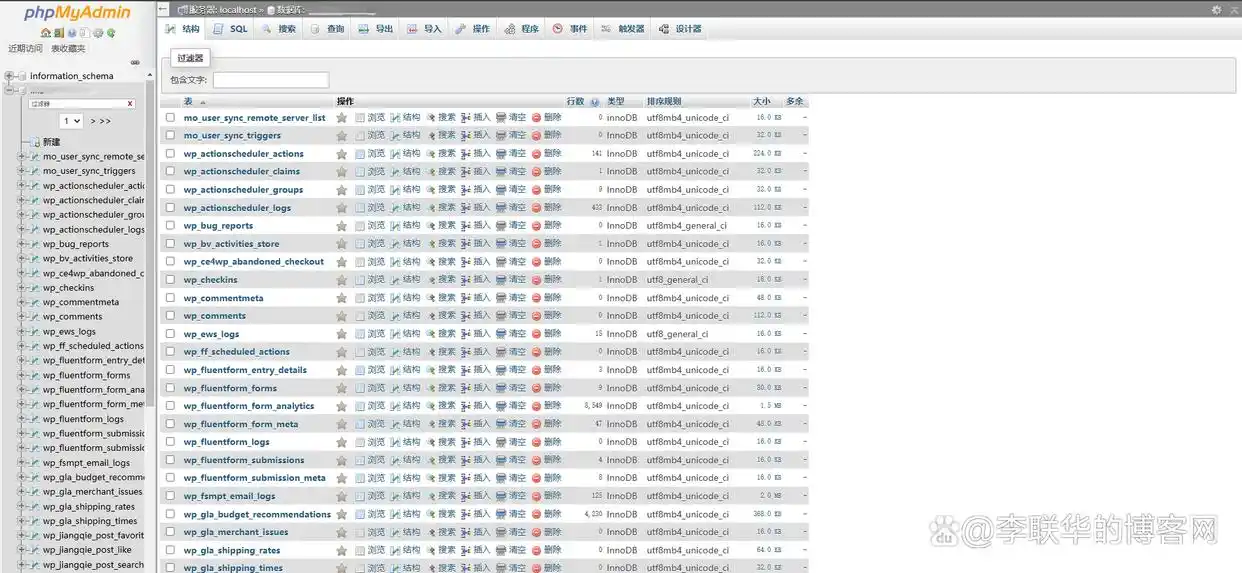Viewport: 1242px width, 573px height.
Task: Expand the information_schema database node
Action: 9,76
